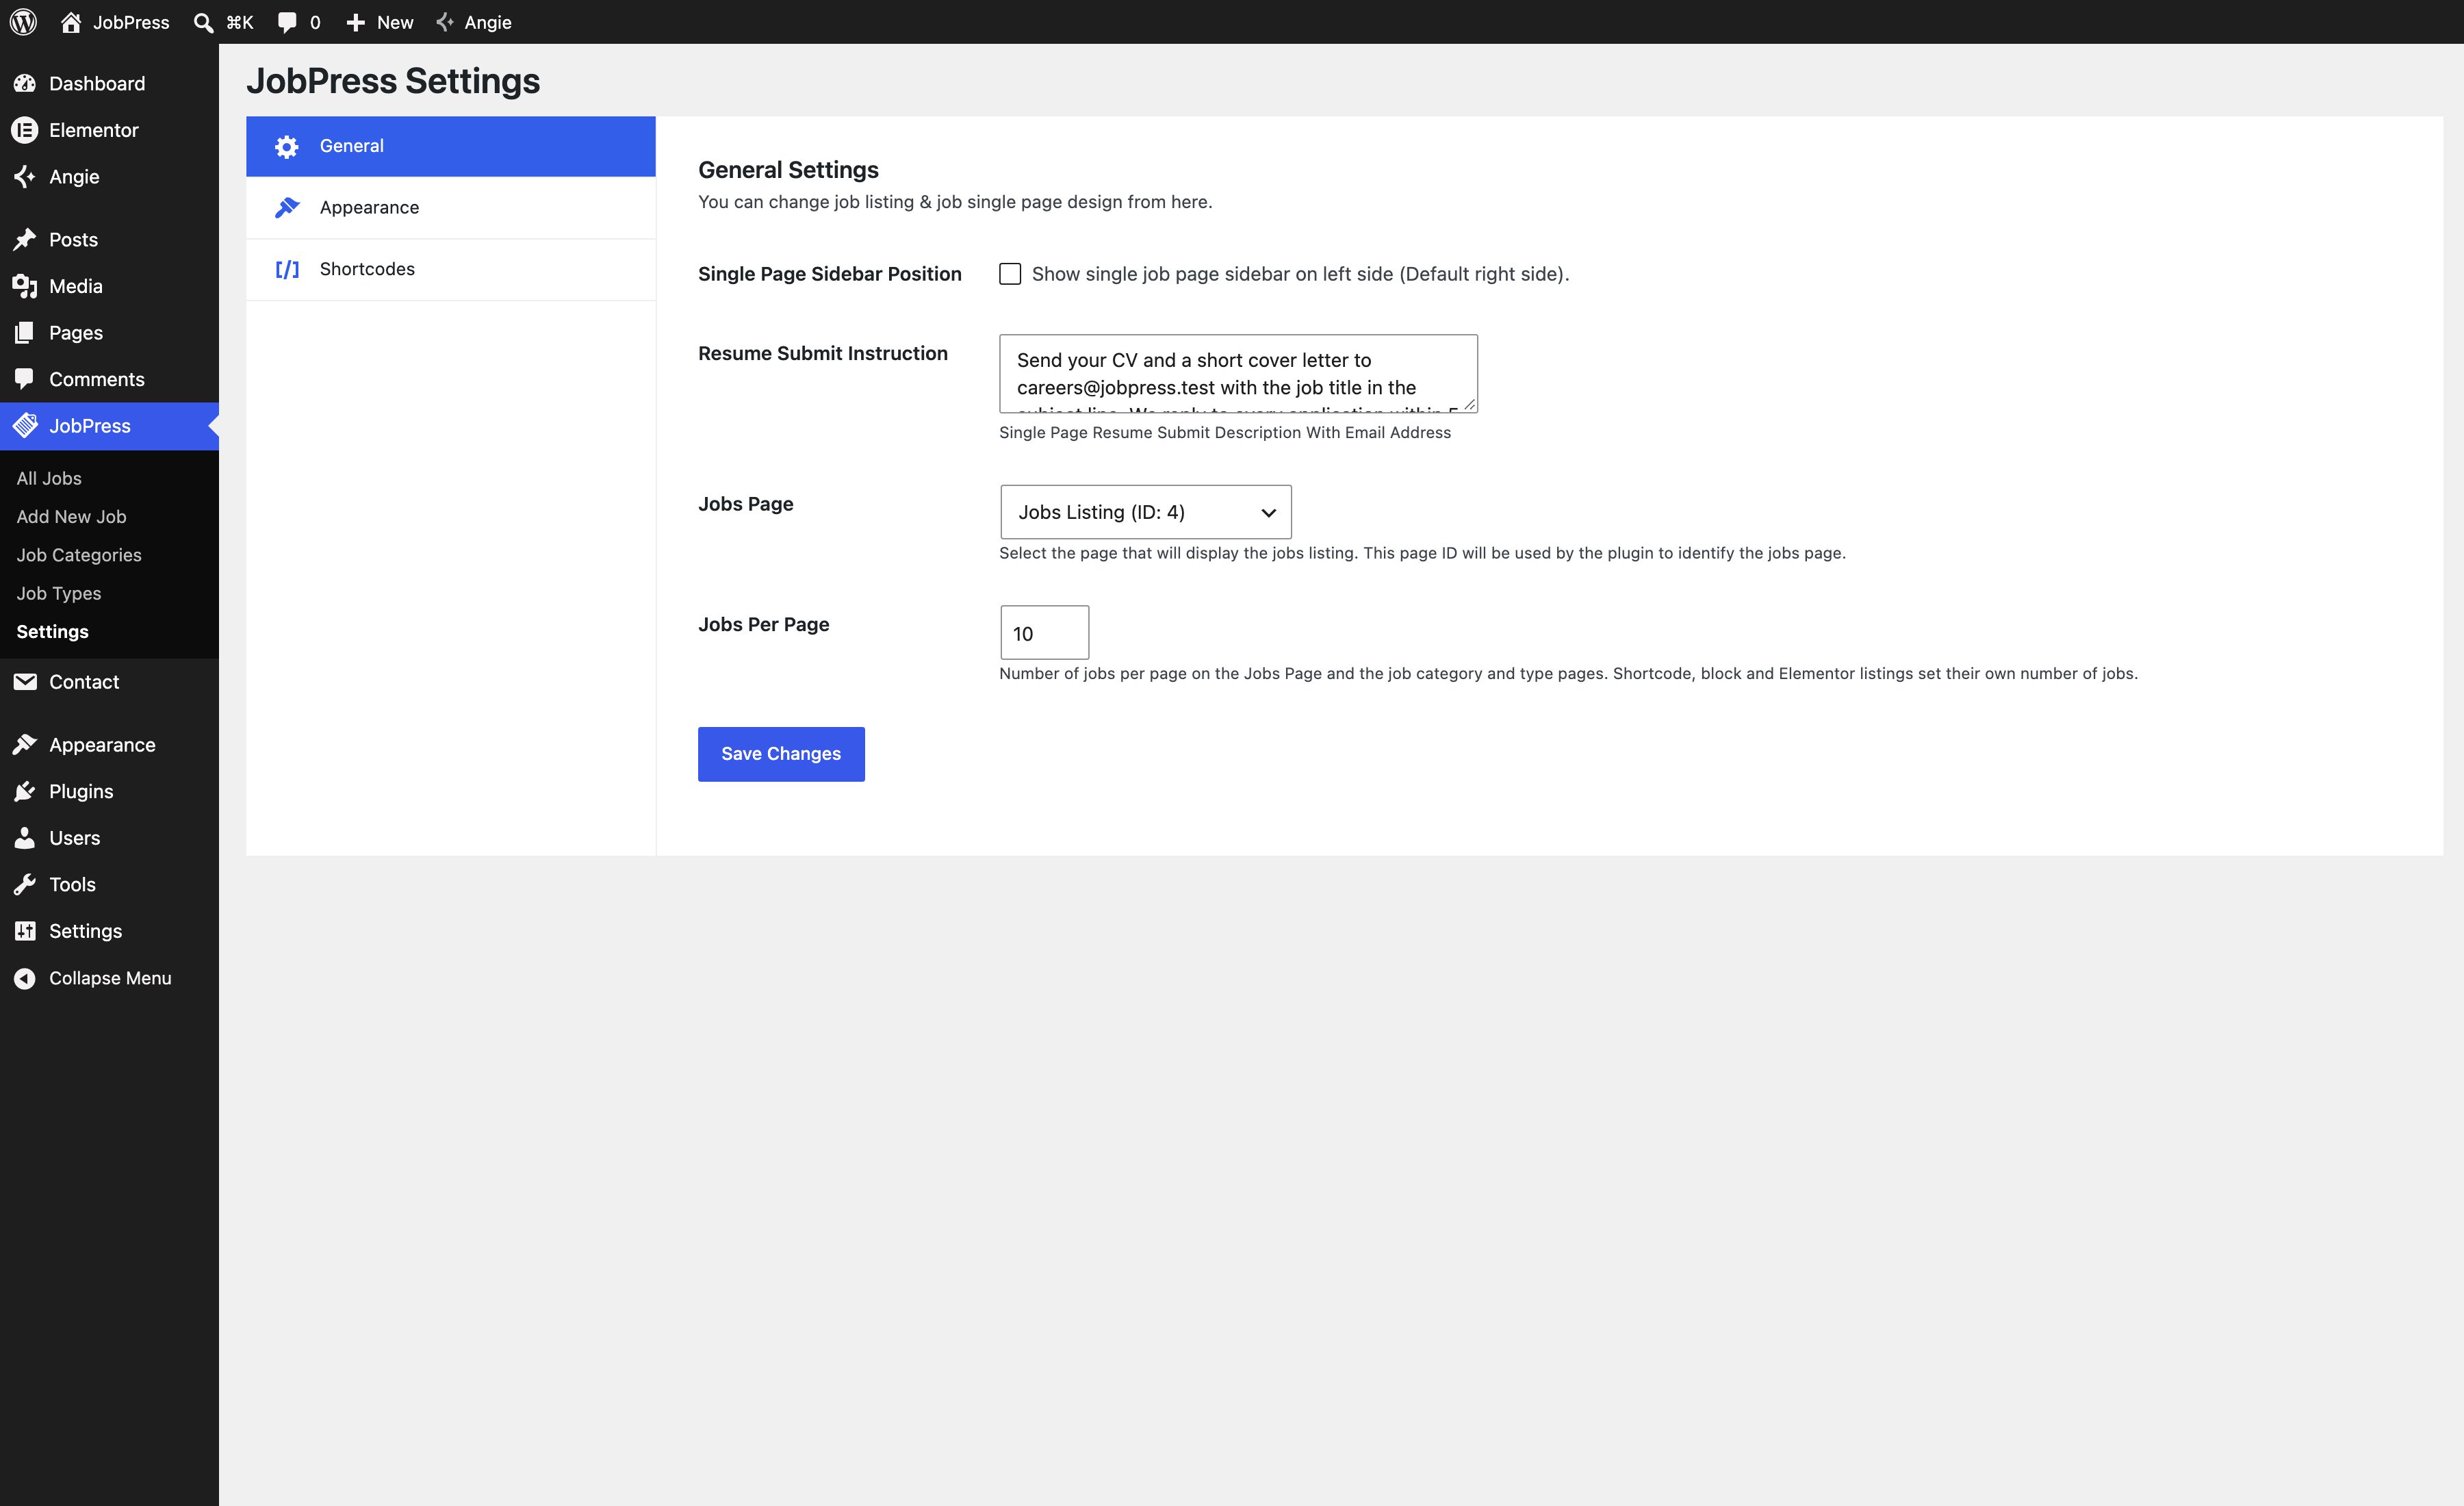Click the Plugins plug icon
Screen dimensions: 2464x1506
click(x=25, y=791)
